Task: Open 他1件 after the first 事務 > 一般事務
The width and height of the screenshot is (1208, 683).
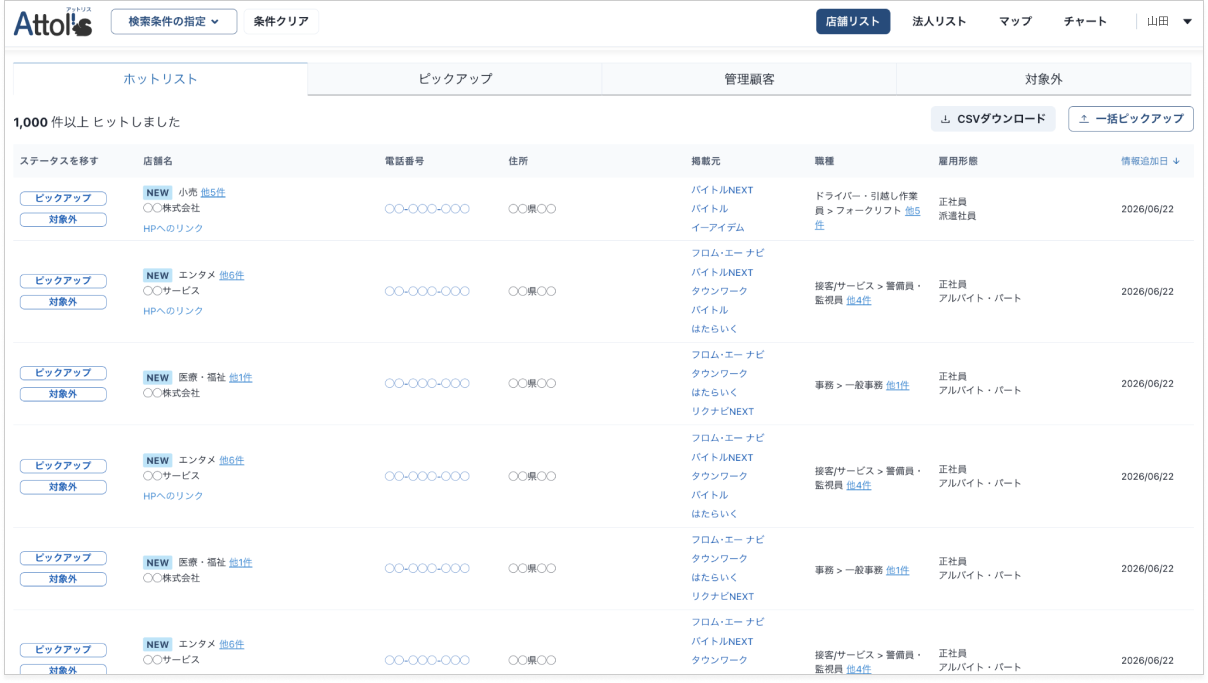Action: (897, 385)
